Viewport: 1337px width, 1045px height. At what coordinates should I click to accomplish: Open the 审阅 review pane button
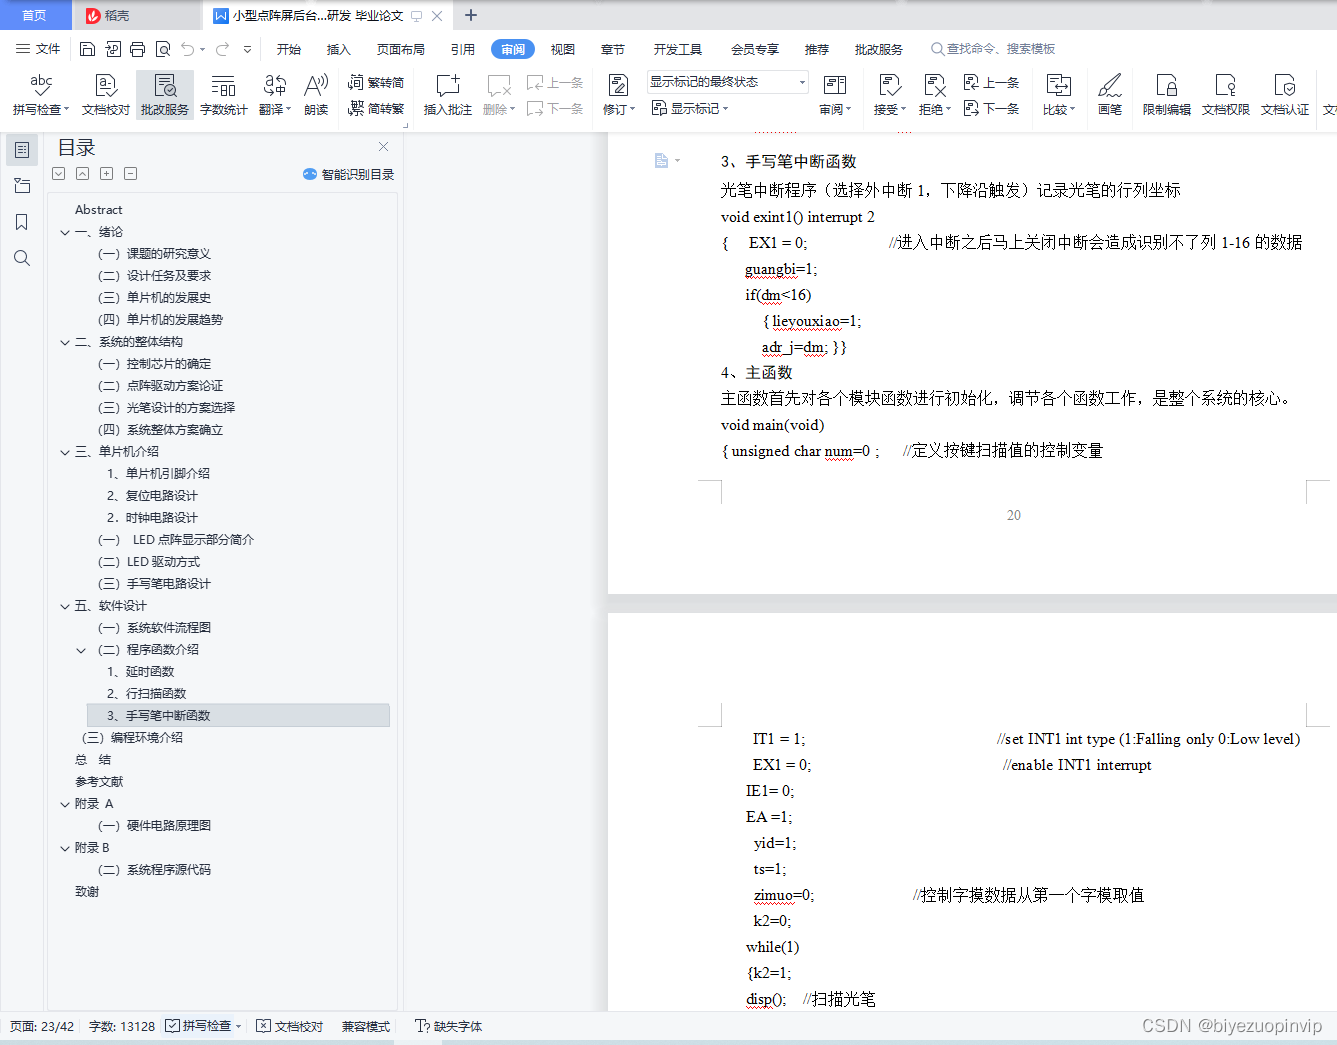[835, 95]
